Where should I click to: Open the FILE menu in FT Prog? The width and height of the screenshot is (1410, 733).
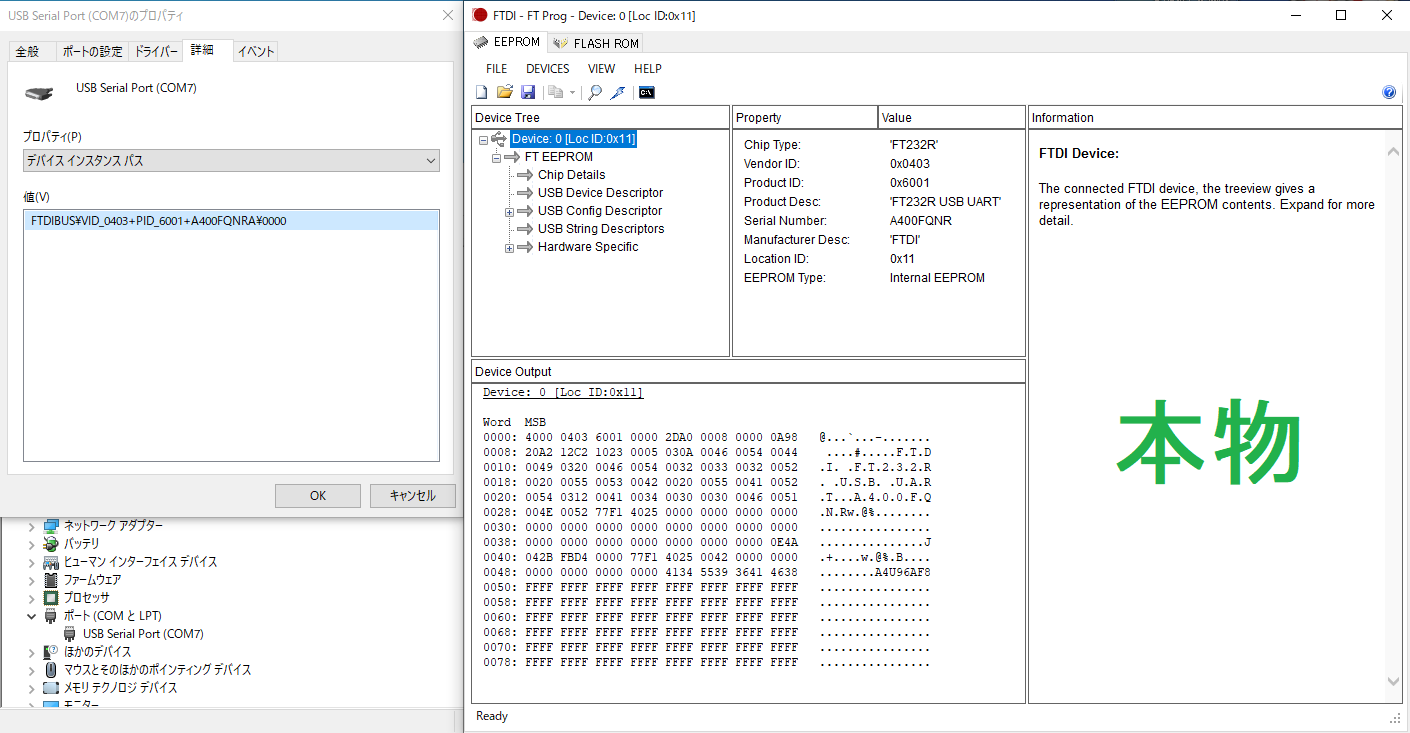click(x=496, y=69)
